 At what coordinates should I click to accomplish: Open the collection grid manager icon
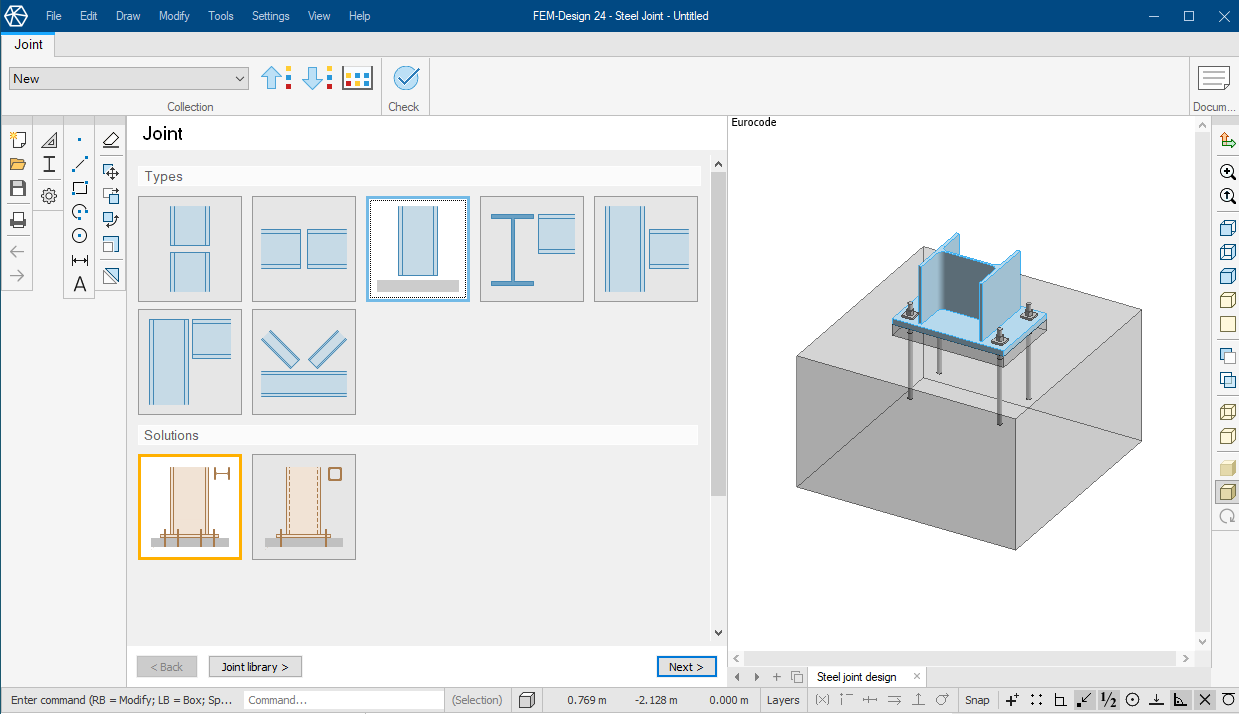coord(357,78)
